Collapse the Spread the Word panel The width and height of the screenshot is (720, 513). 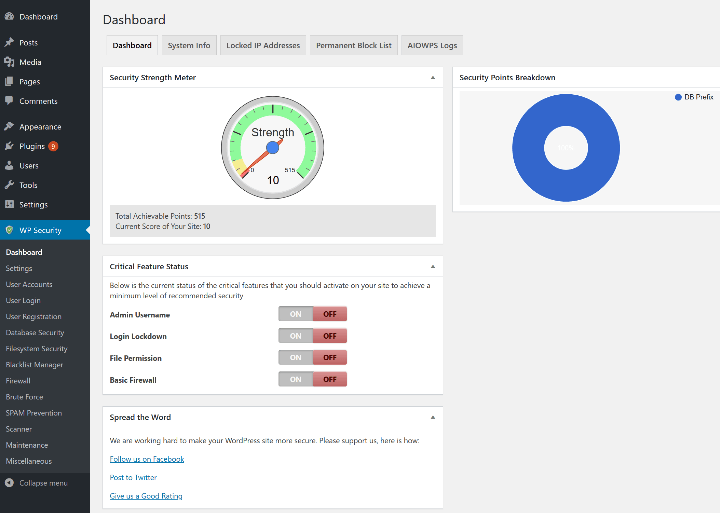432,417
